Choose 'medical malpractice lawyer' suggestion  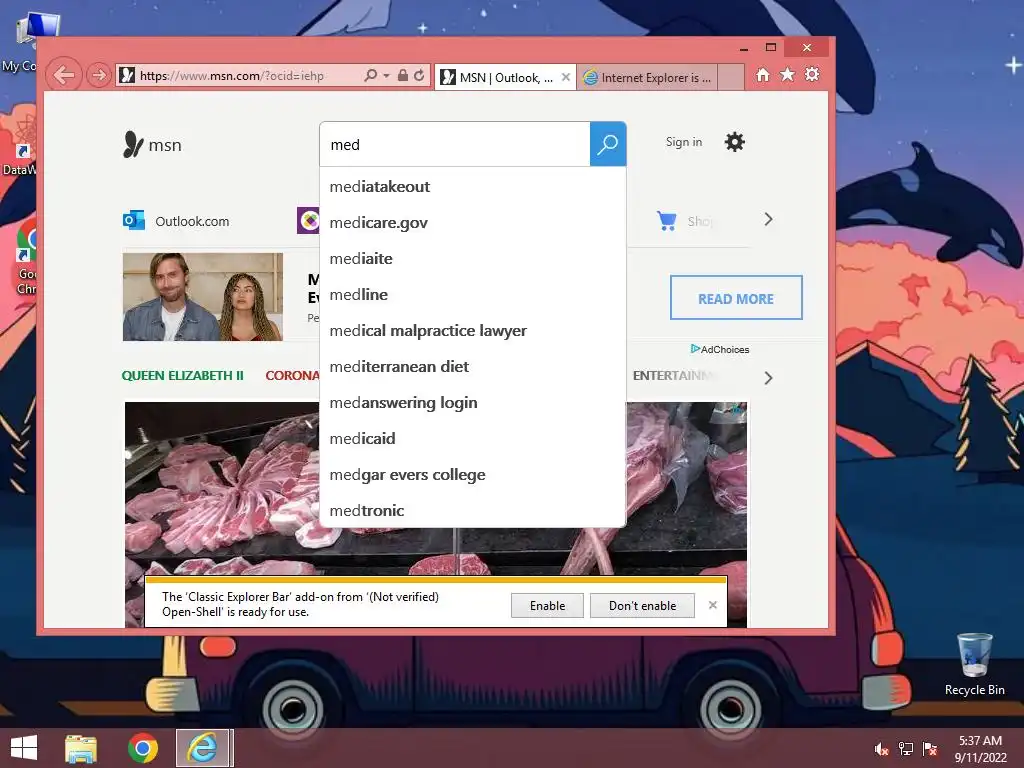click(x=472, y=330)
